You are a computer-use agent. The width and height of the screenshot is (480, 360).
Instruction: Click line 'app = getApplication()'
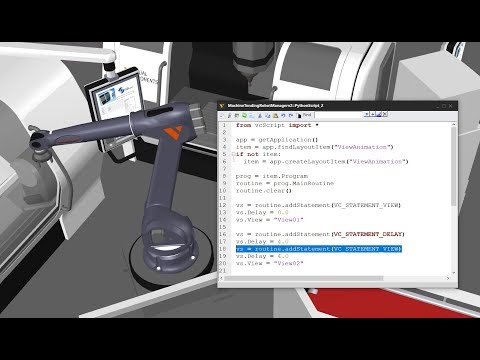(x=277, y=140)
